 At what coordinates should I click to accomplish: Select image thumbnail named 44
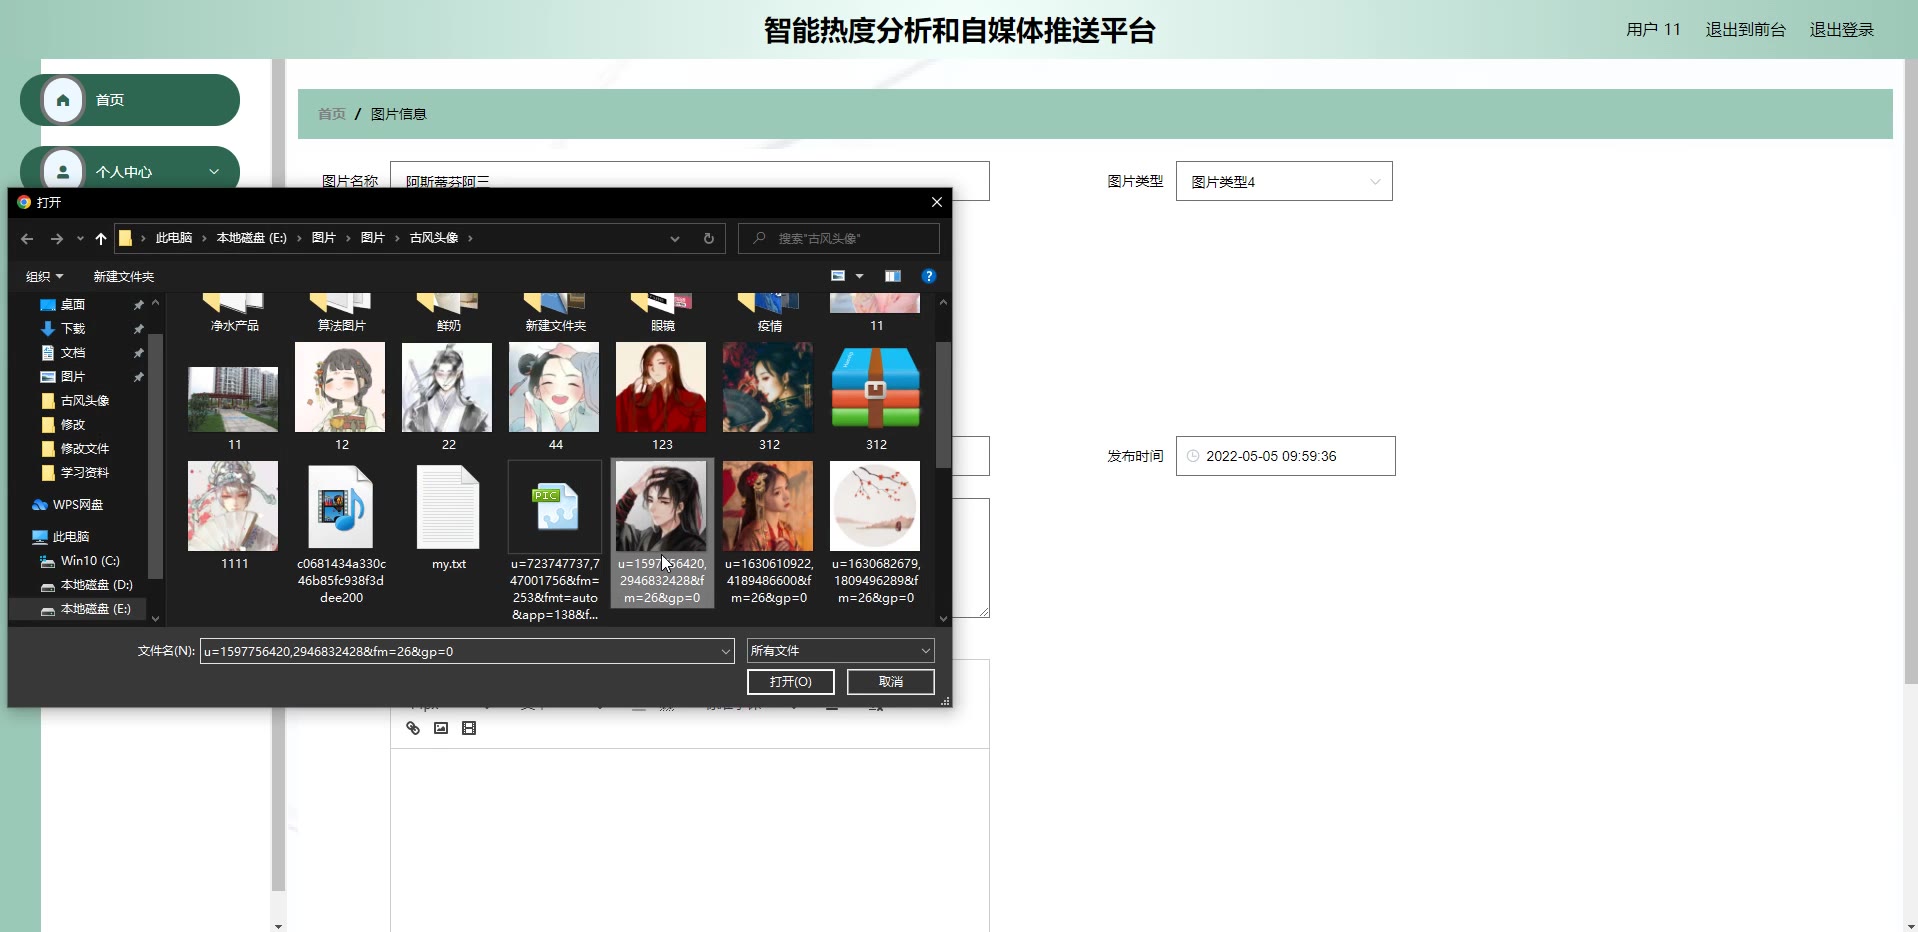coord(554,387)
